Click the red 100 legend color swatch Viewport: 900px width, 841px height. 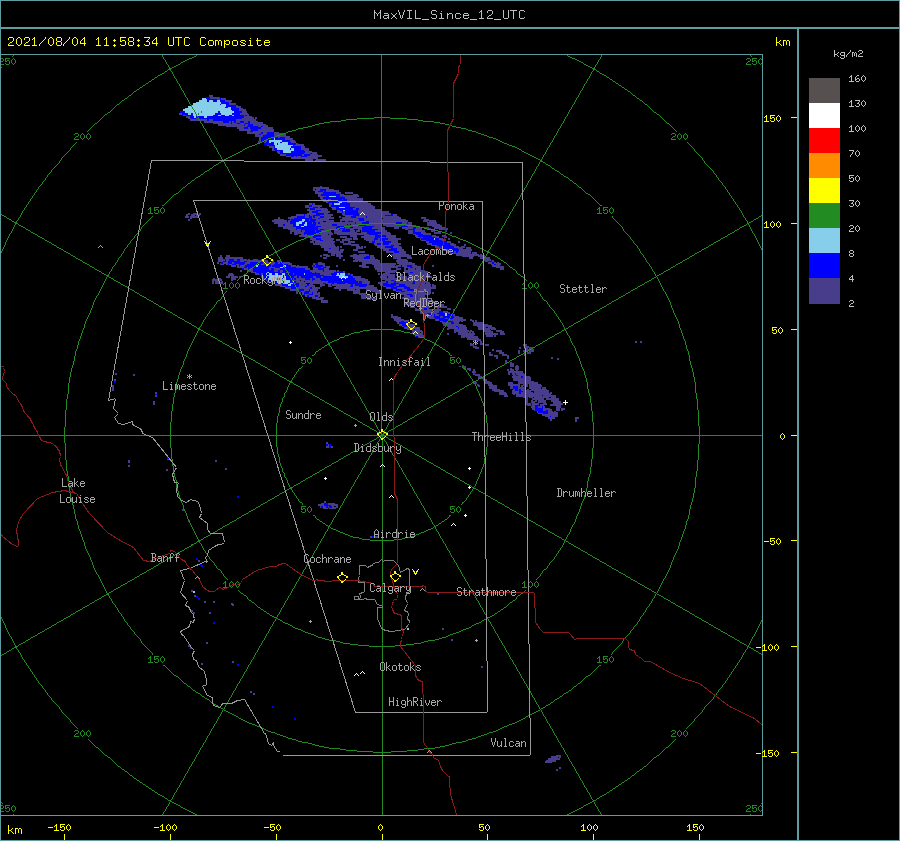[x=824, y=141]
